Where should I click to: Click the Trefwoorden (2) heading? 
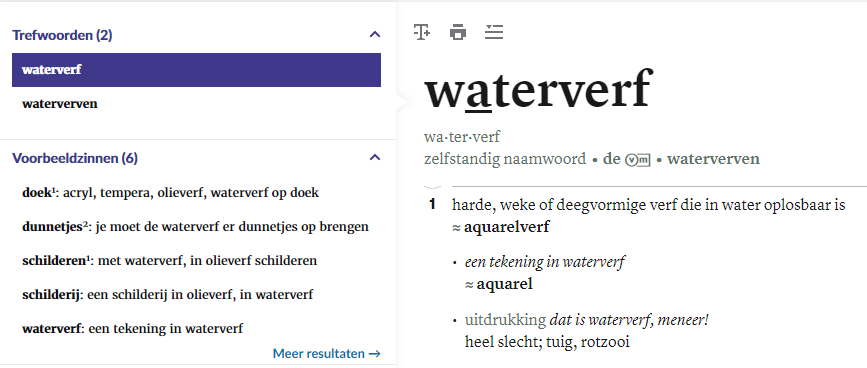click(62, 35)
